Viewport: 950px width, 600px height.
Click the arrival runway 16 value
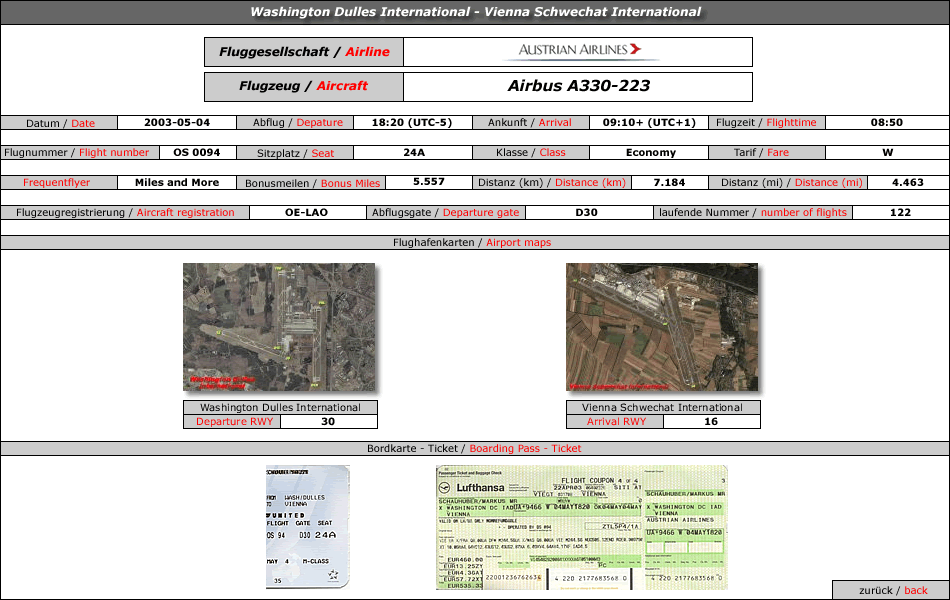coord(711,422)
